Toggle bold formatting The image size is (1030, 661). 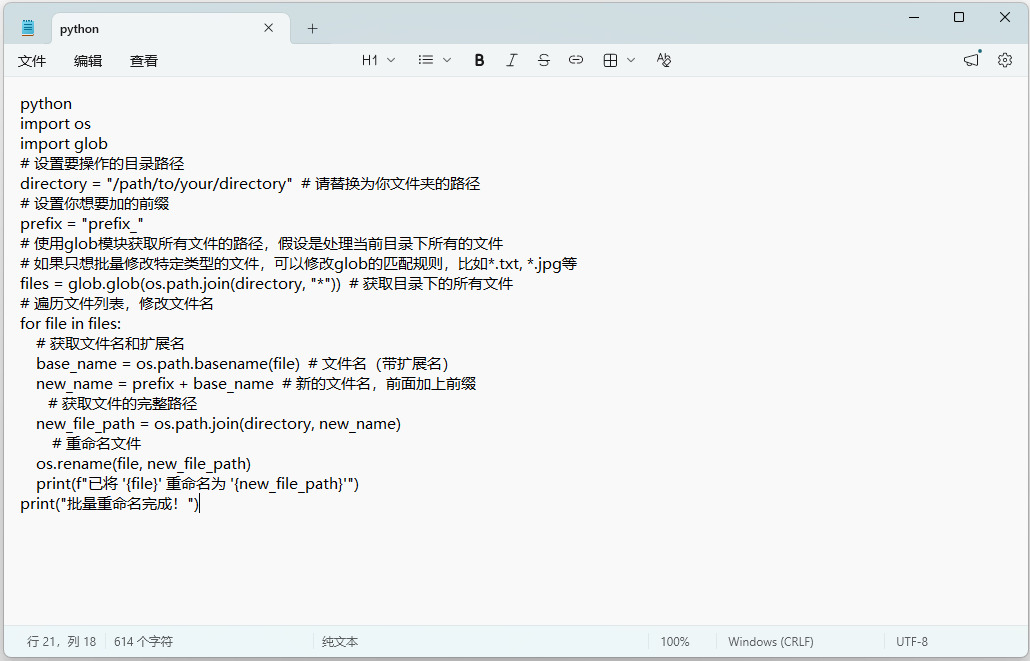479,60
